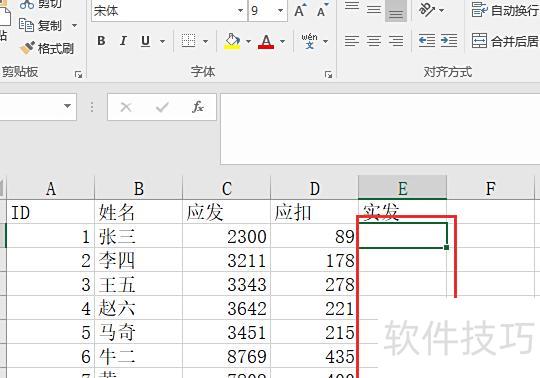
Task: Open borders dropdown arrow
Action: click(x=206, y=41)
